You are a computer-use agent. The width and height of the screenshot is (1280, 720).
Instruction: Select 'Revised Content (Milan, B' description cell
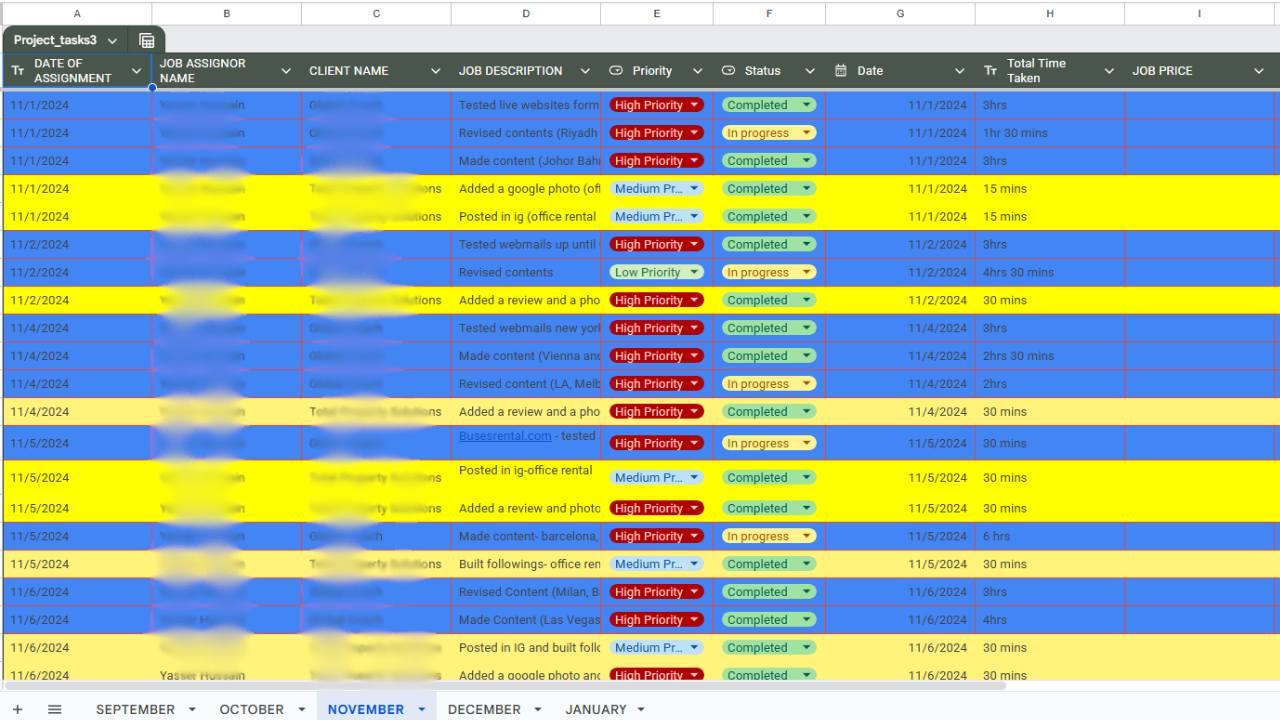(x=526, y=592)
